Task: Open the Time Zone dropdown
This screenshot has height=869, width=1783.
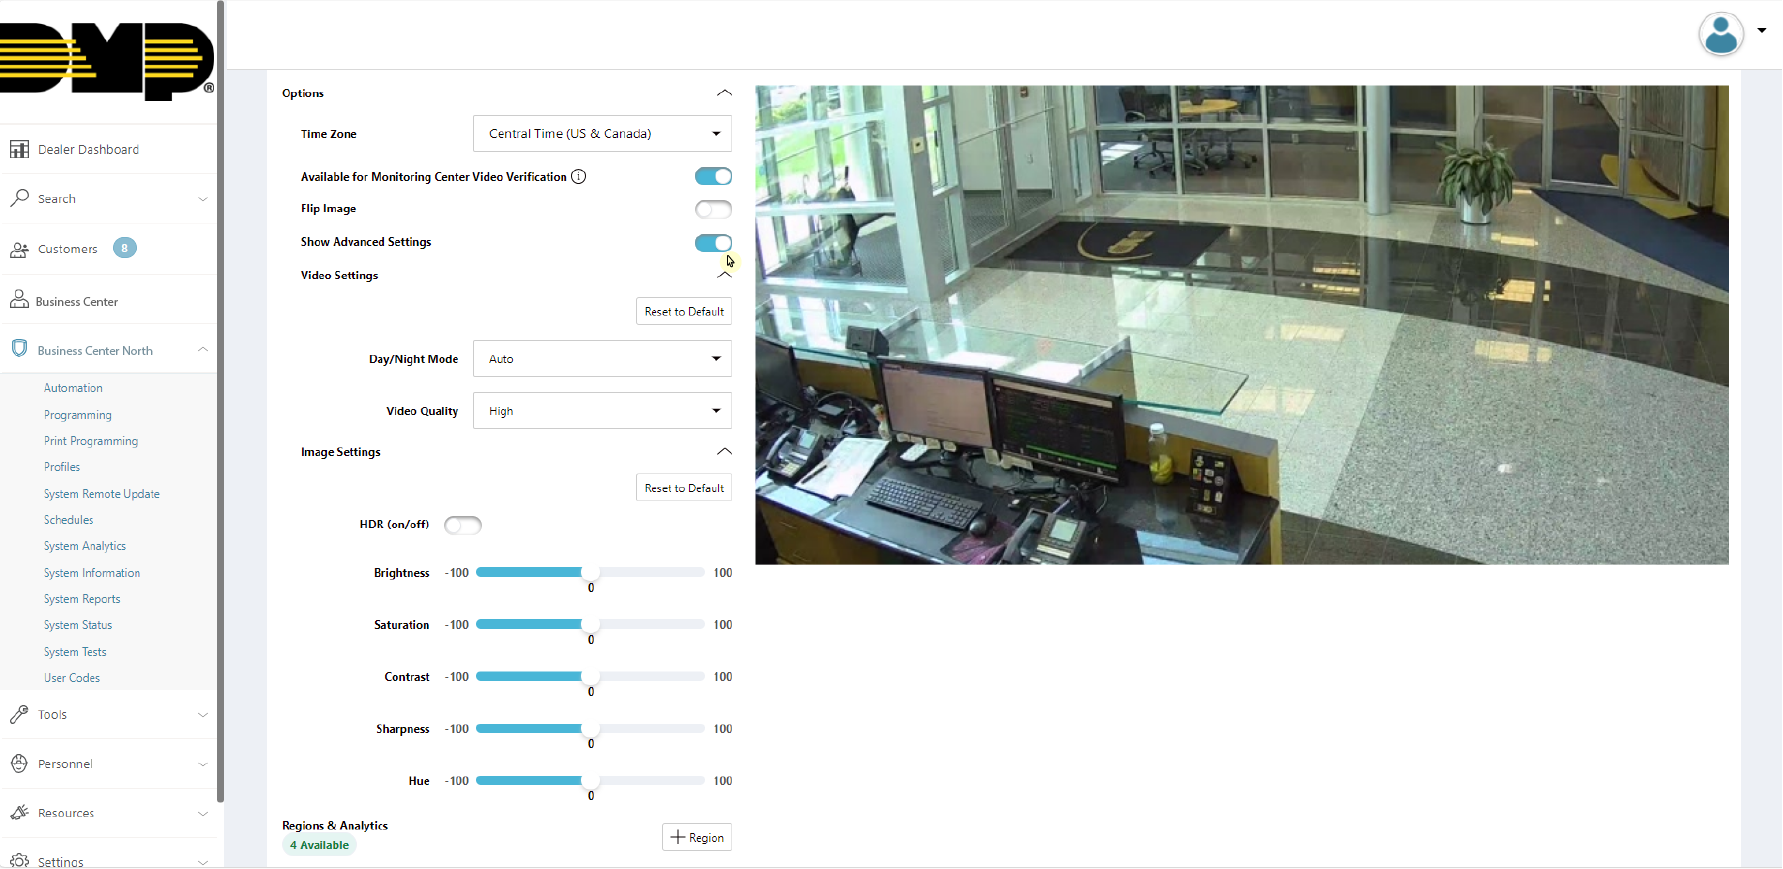Action: click(x=602, y=134)
